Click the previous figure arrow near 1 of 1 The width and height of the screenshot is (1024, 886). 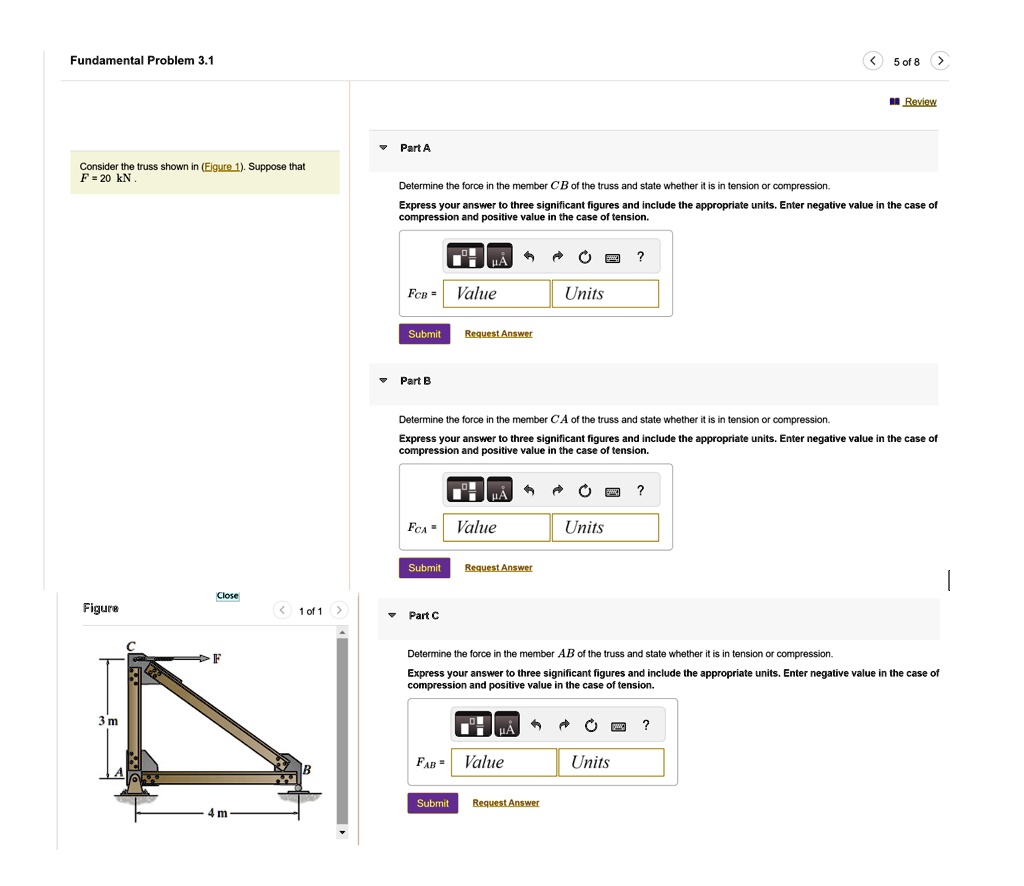point(282,609)
